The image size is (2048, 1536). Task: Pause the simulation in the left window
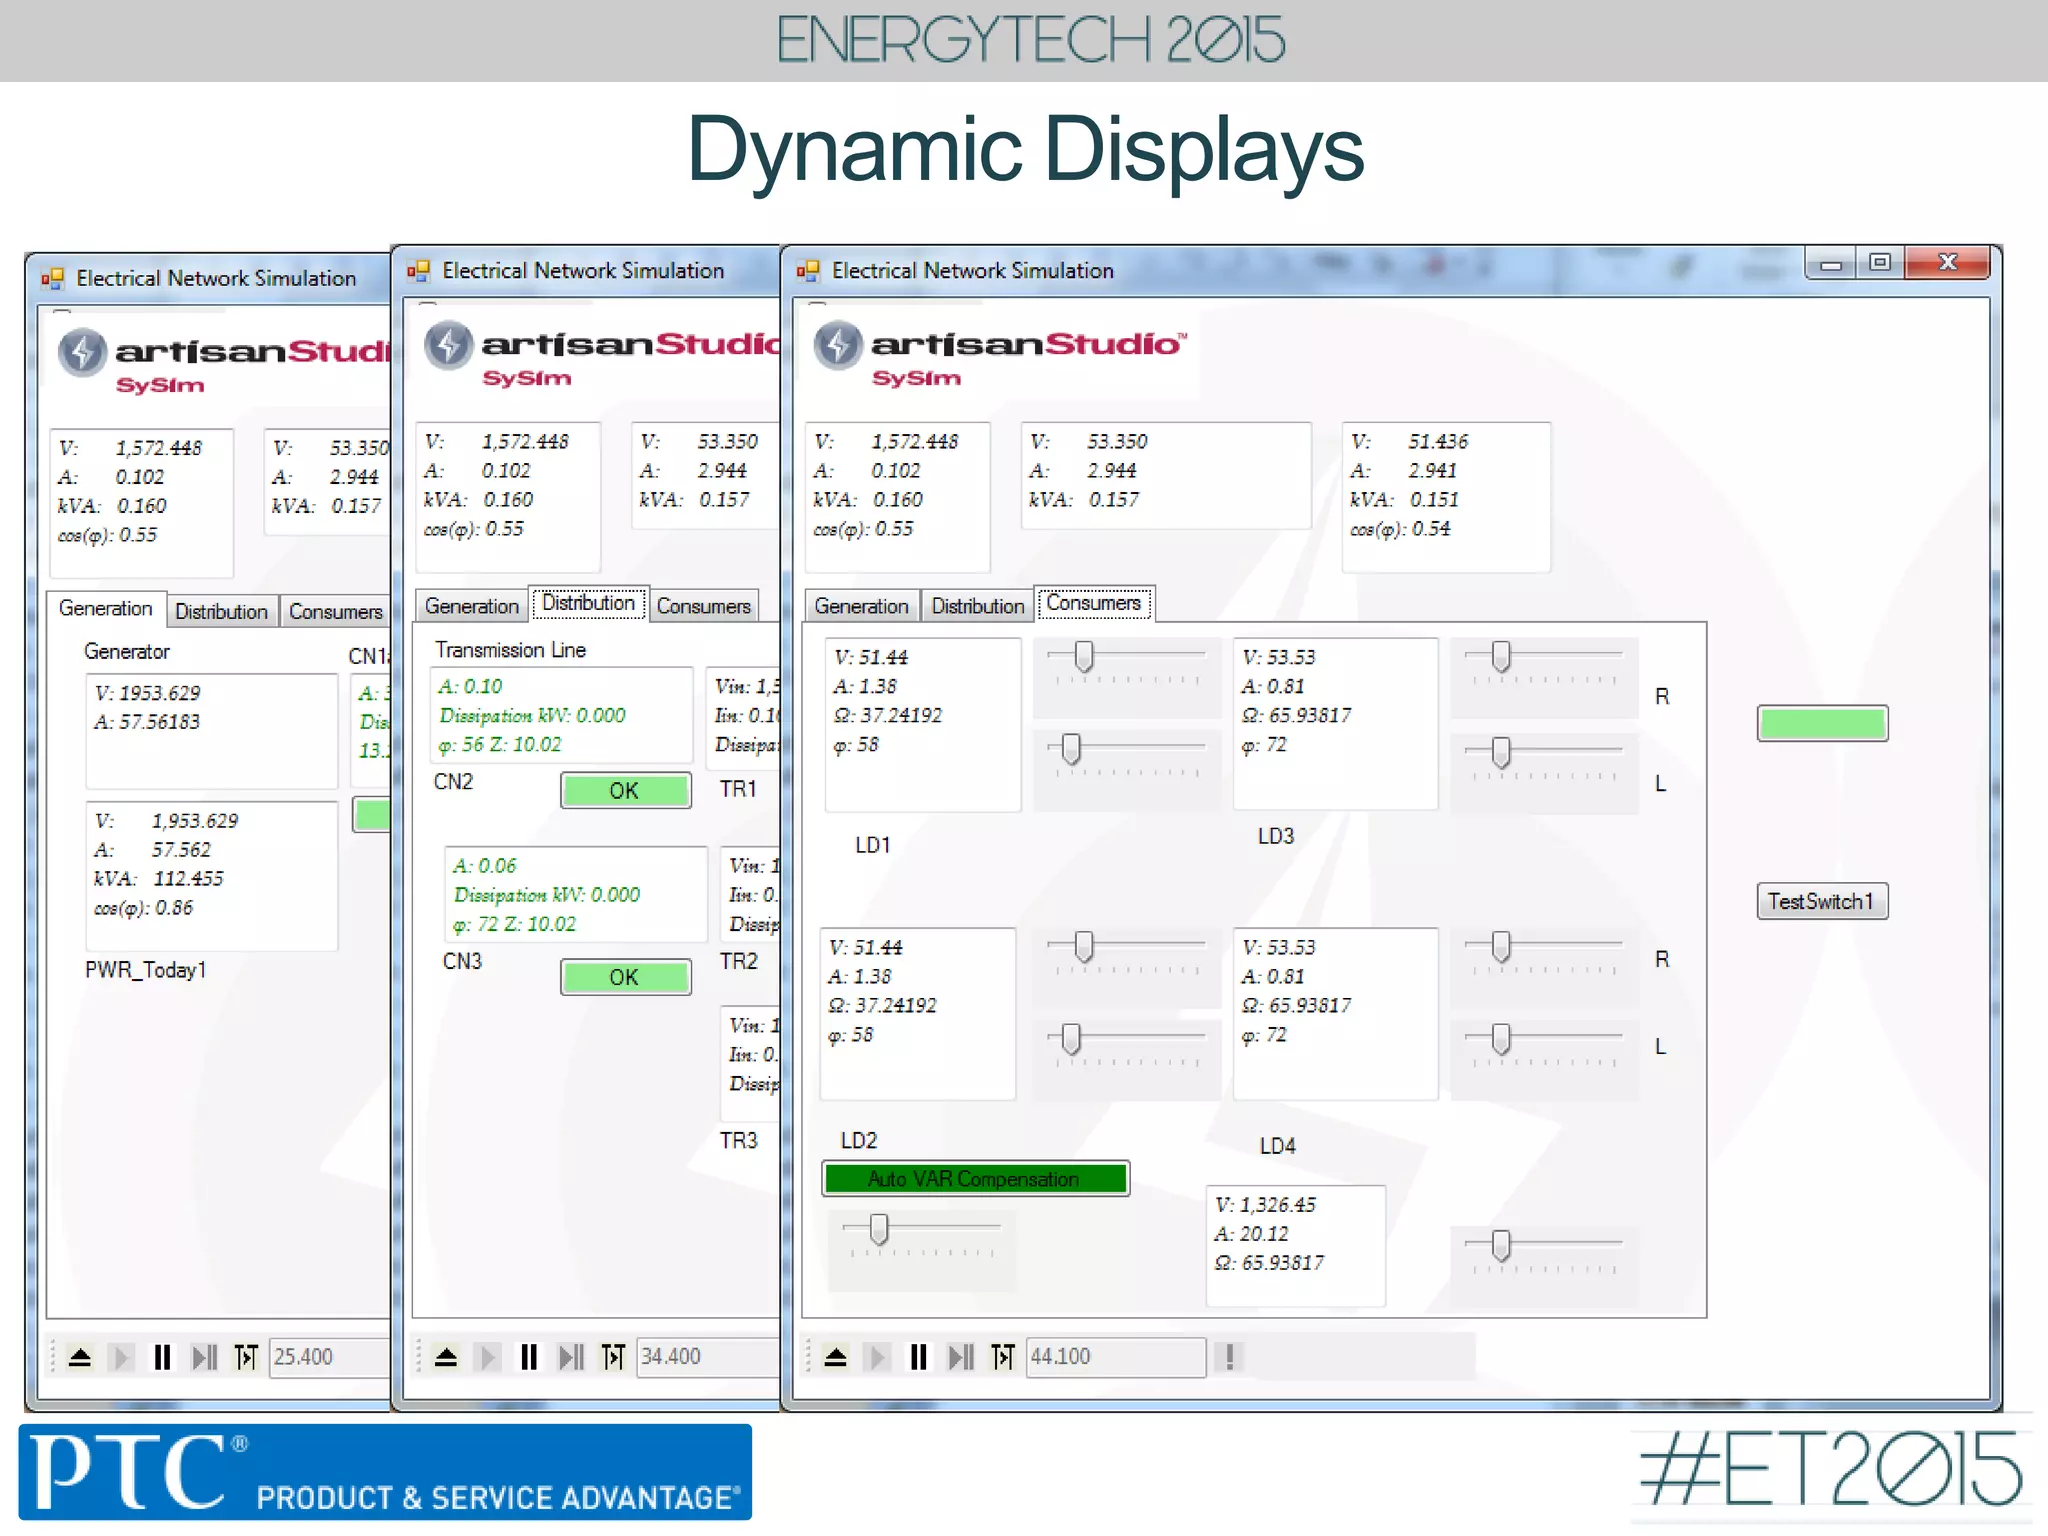point(162,1357)
